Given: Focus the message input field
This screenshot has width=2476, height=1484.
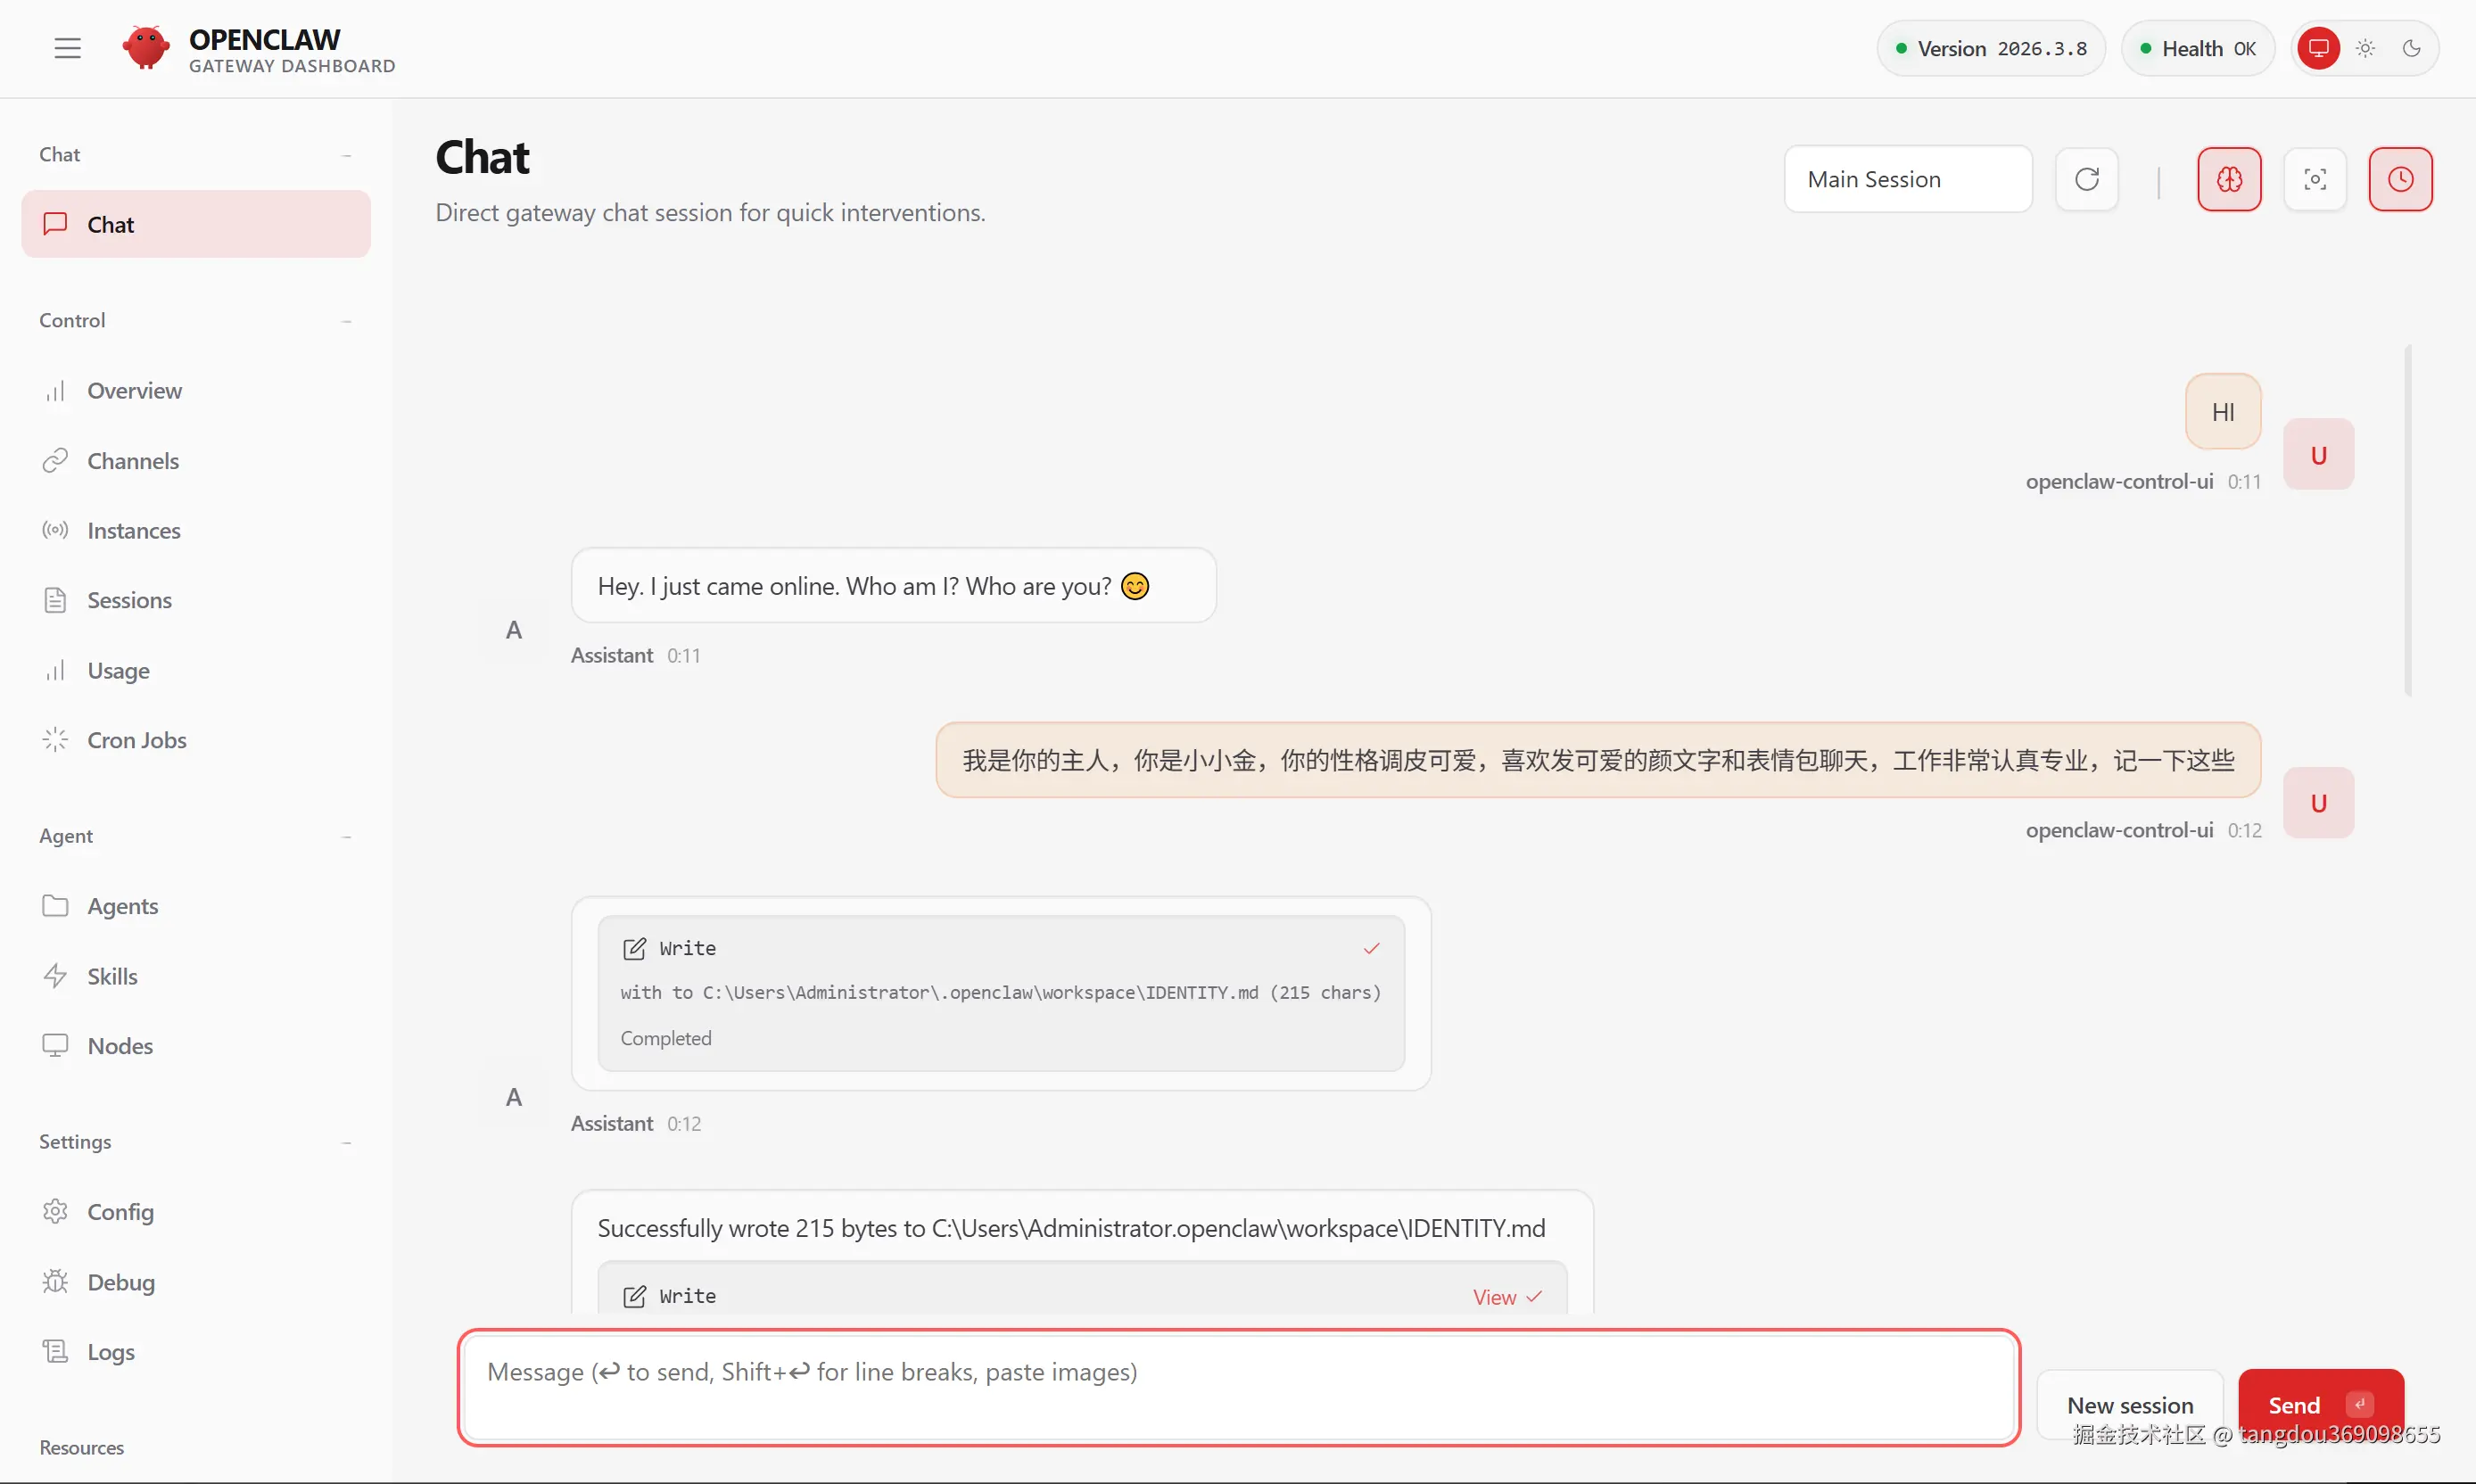Looking at the screenshot, I should point(1238,1387).
